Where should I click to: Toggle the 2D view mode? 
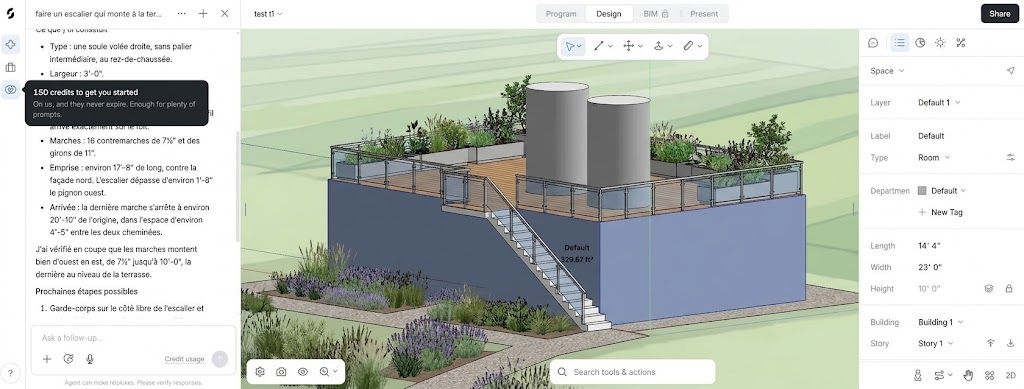coord(1010,375)
